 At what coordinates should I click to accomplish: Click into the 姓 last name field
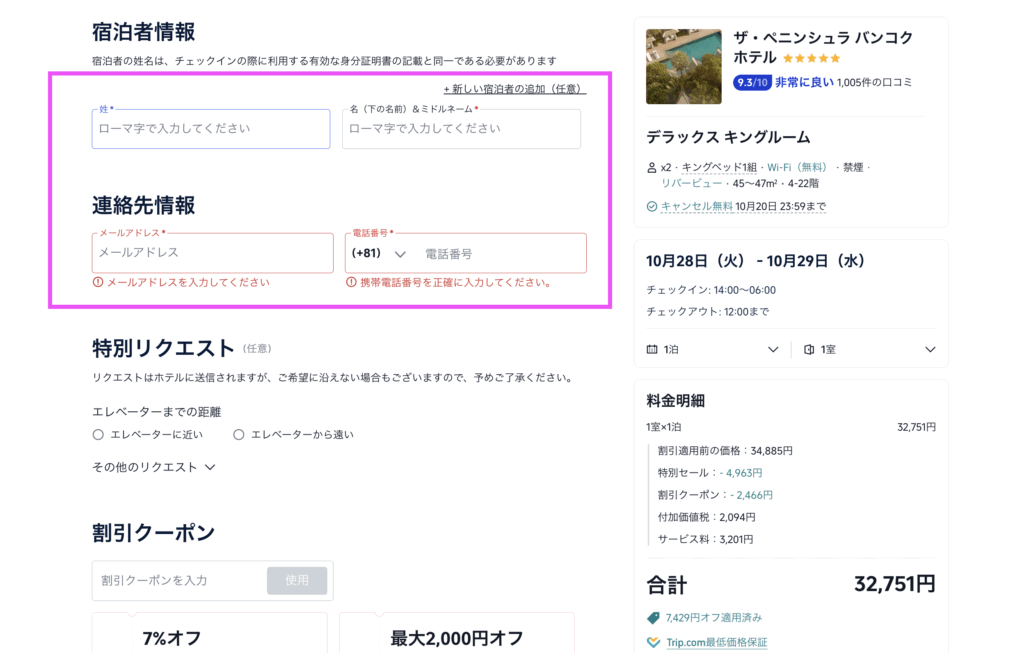pyautogui.click(x=211, y=129)
